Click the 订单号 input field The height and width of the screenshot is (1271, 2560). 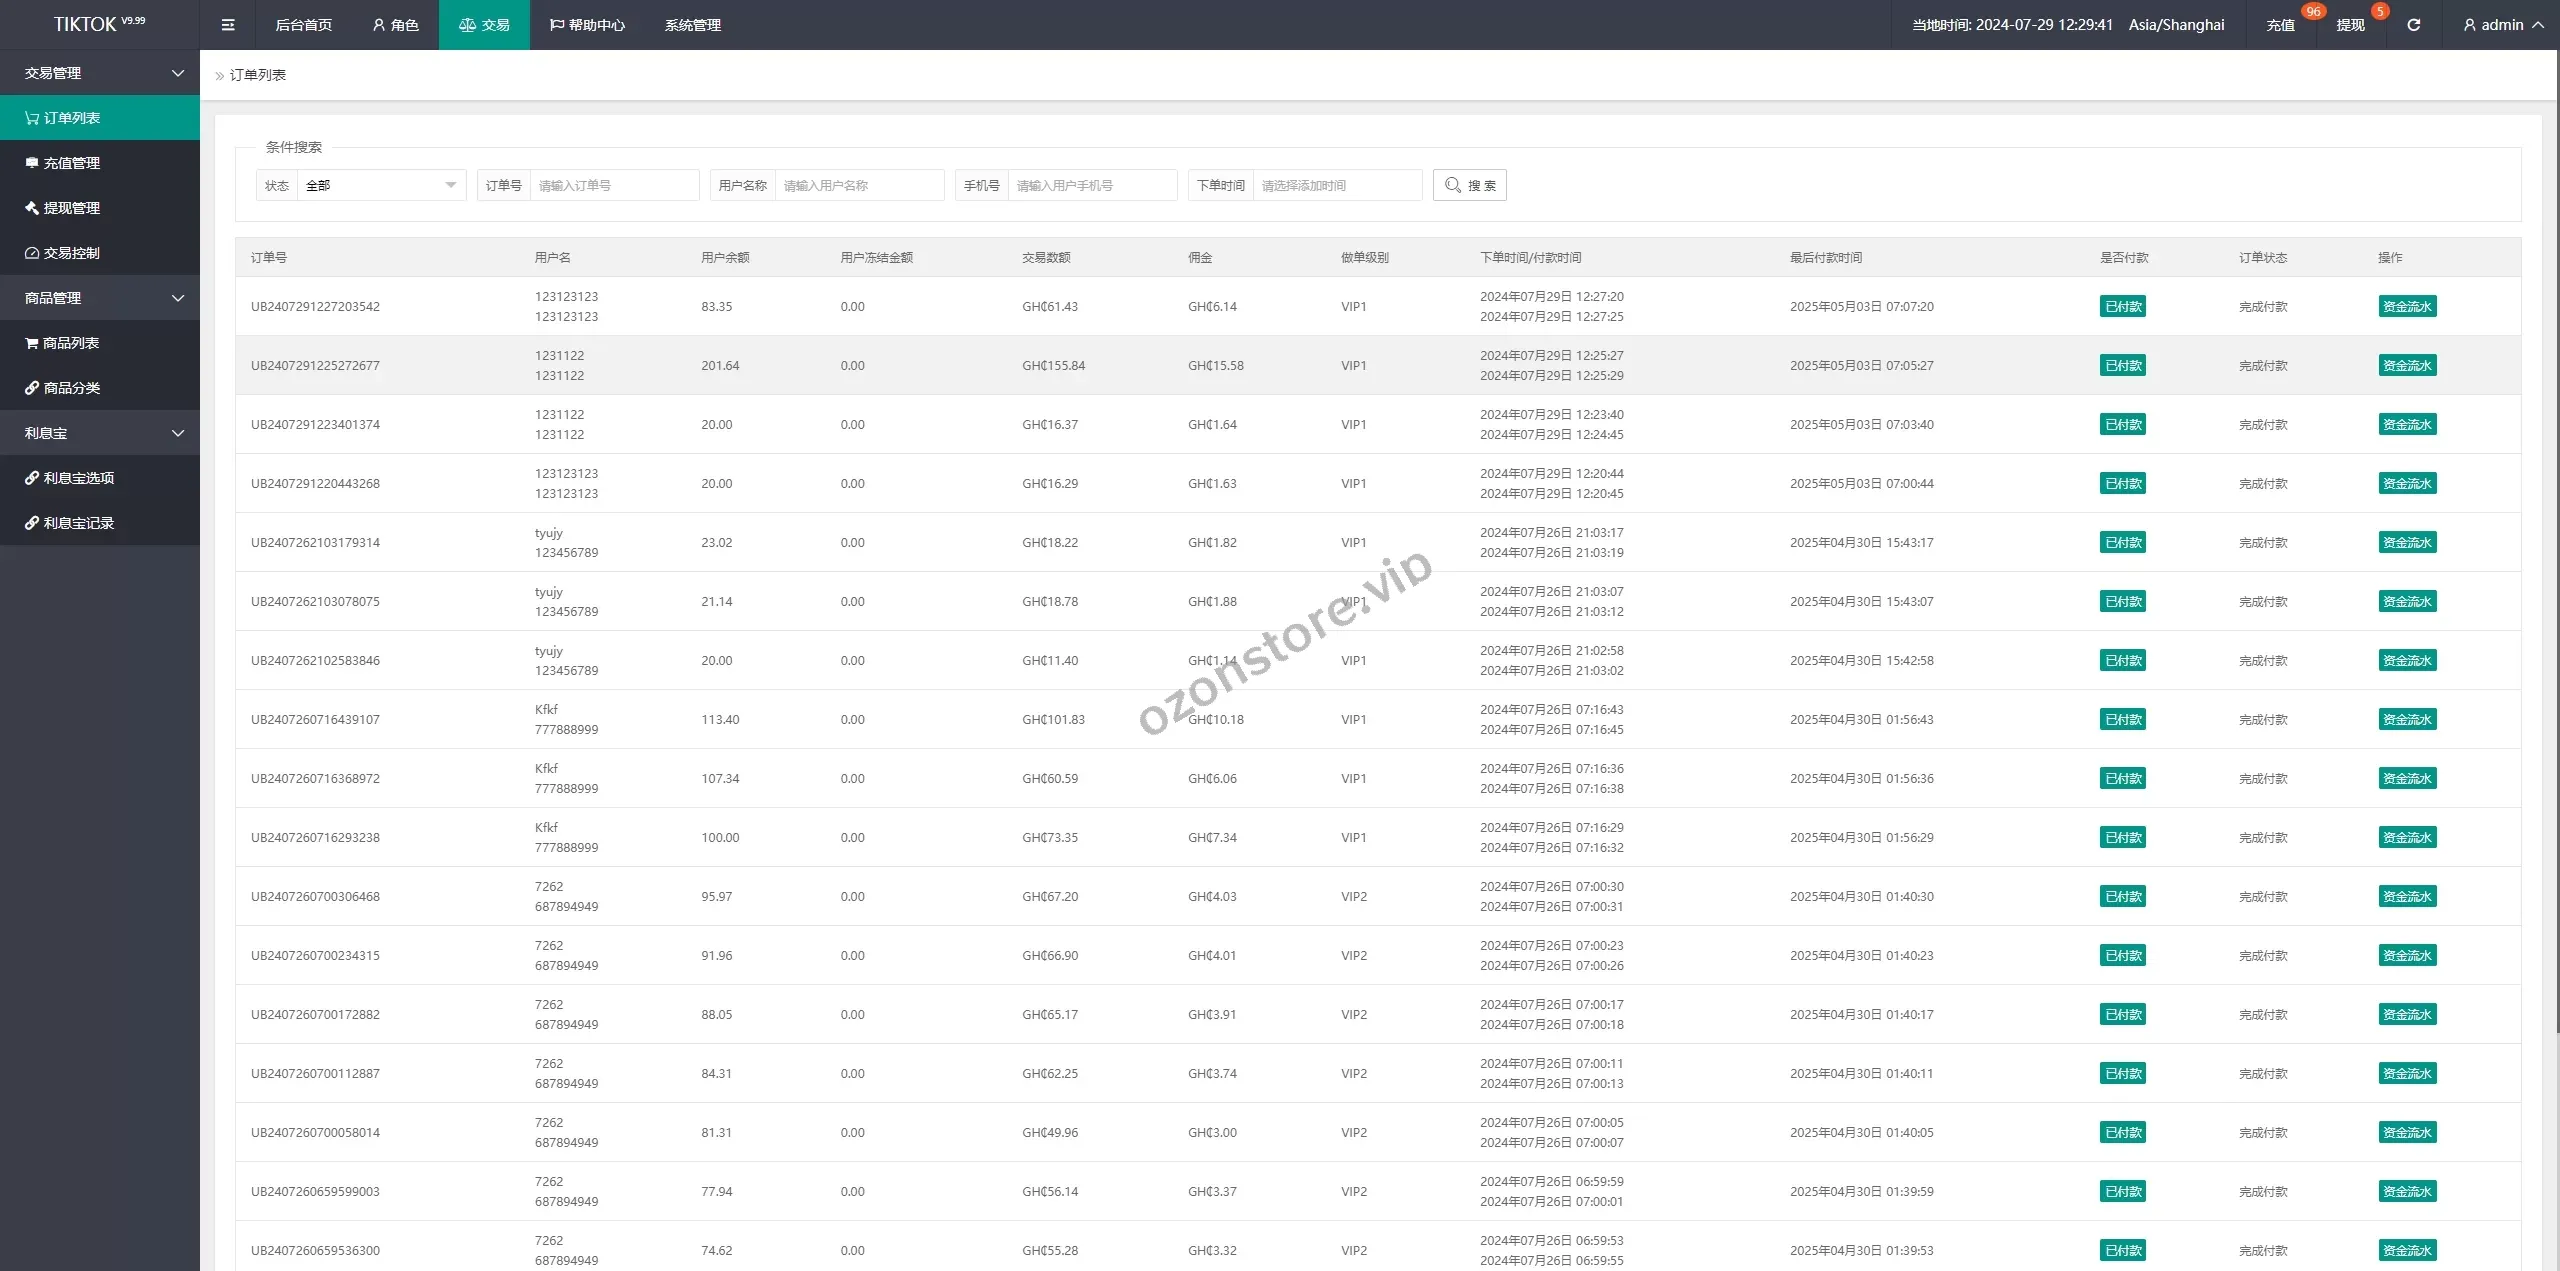click(x=613, y=185)
